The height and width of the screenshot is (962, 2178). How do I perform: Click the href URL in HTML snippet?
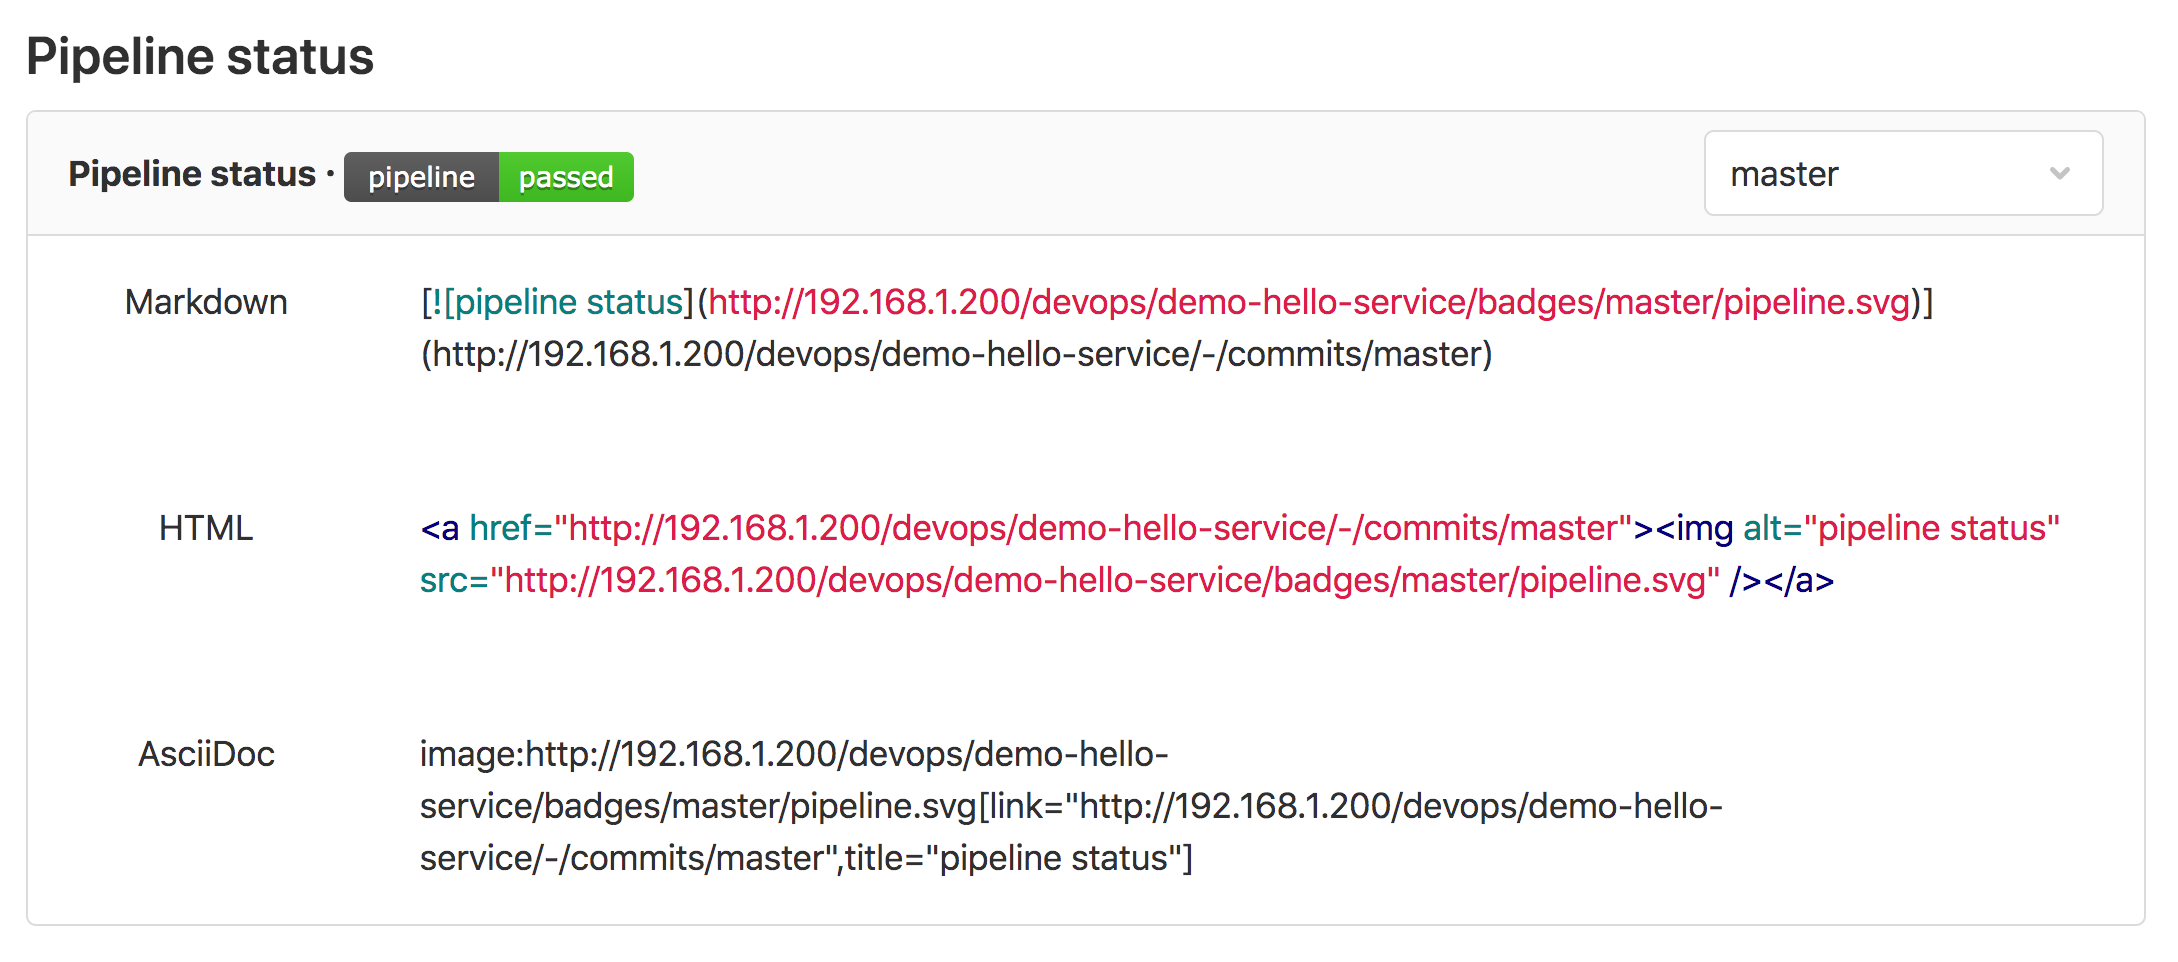pyautogui.click(x=1093, y=528)
